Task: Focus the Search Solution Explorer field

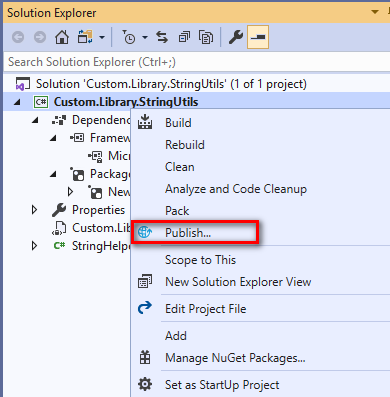Action: click(x=197, y=62)
